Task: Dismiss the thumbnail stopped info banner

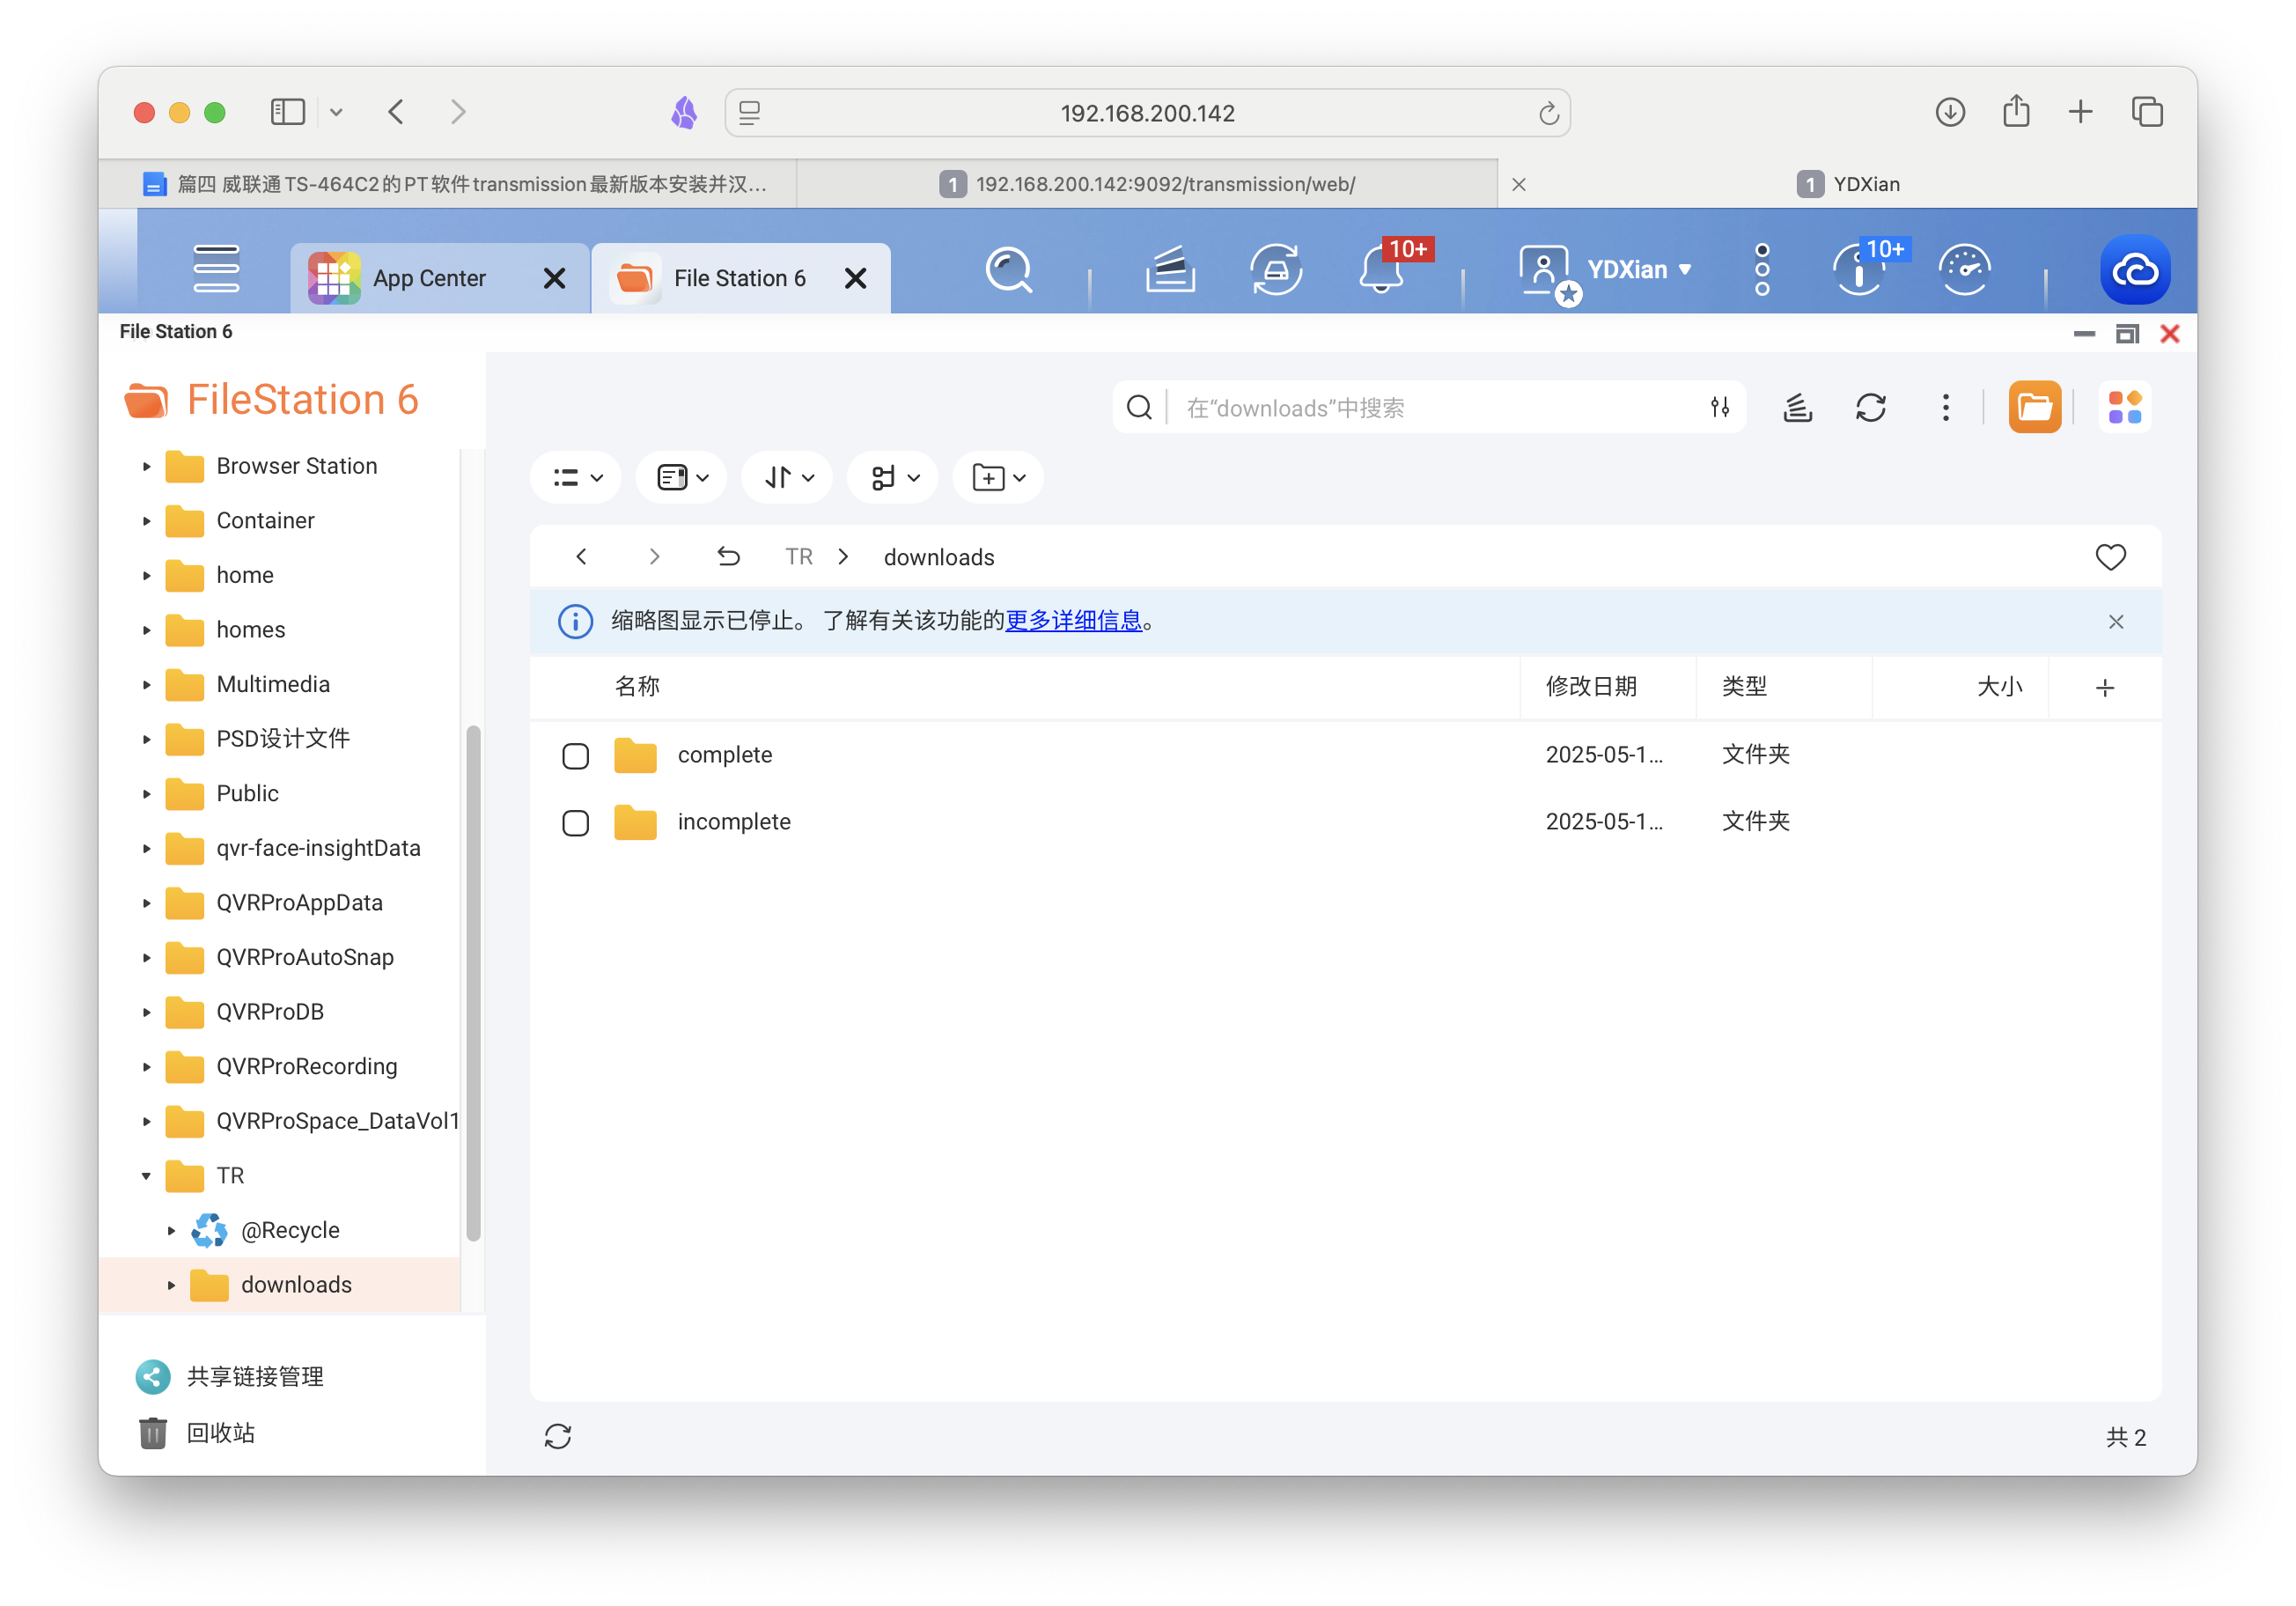Action: 2116,622
